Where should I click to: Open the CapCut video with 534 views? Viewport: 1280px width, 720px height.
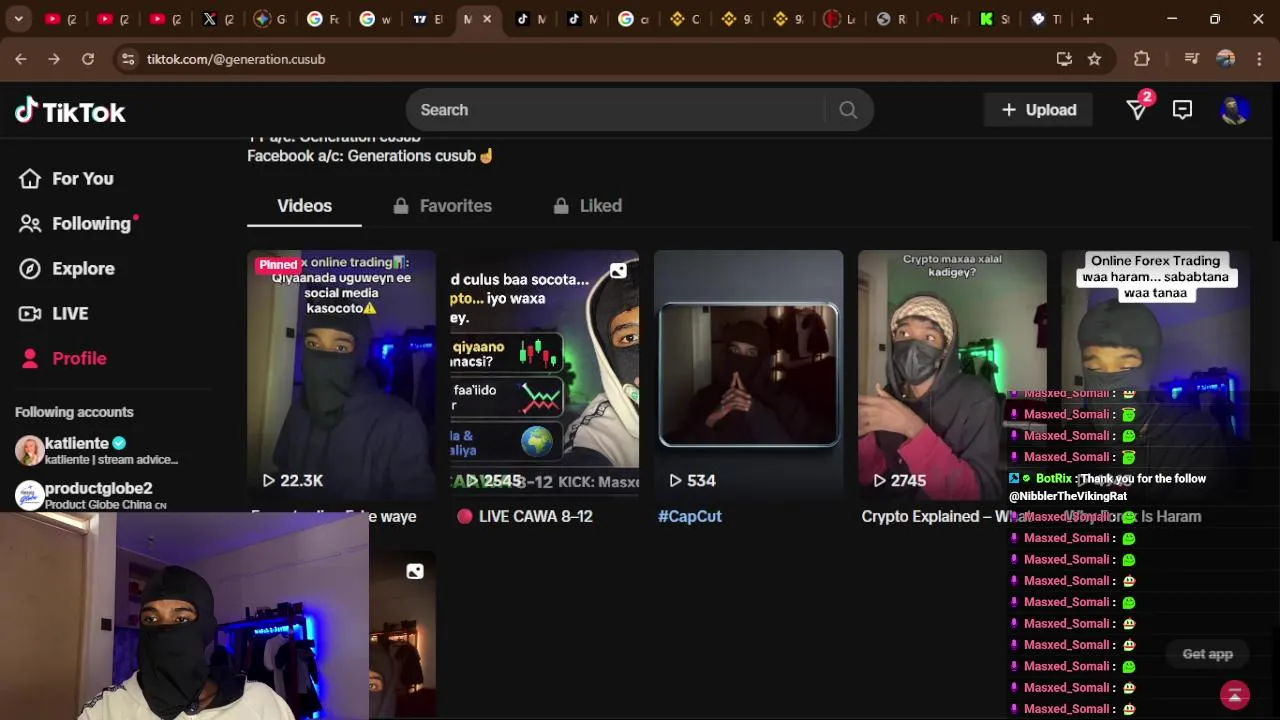pyautogui.click(x=748, y=375)
